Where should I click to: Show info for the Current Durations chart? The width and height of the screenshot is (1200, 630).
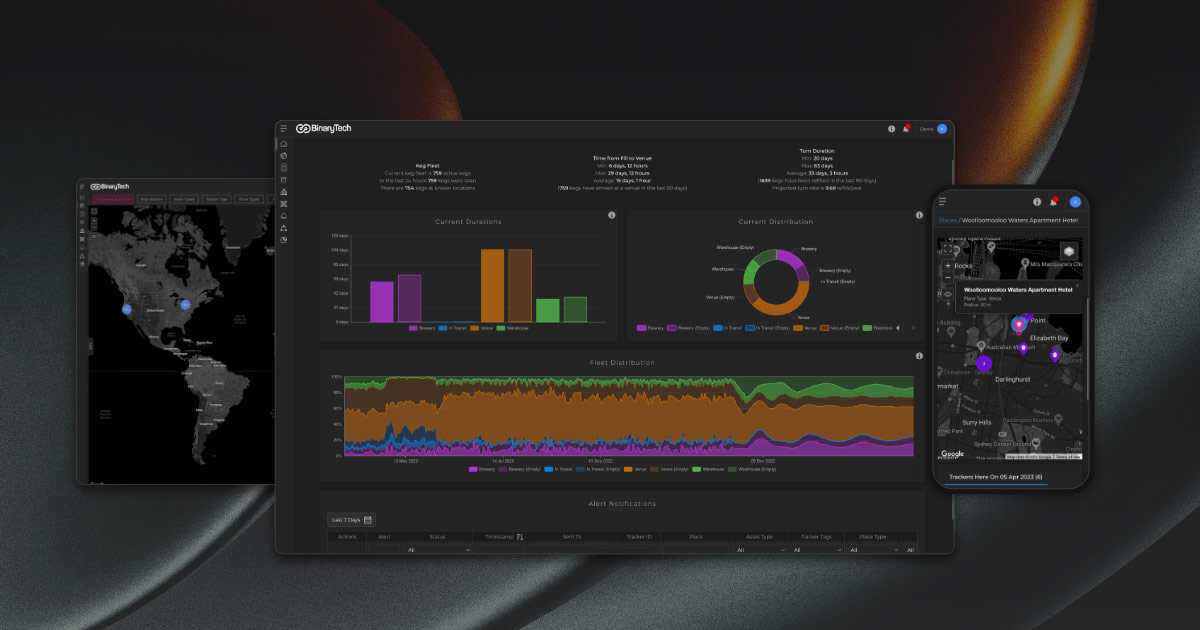[x=612, y=216]
